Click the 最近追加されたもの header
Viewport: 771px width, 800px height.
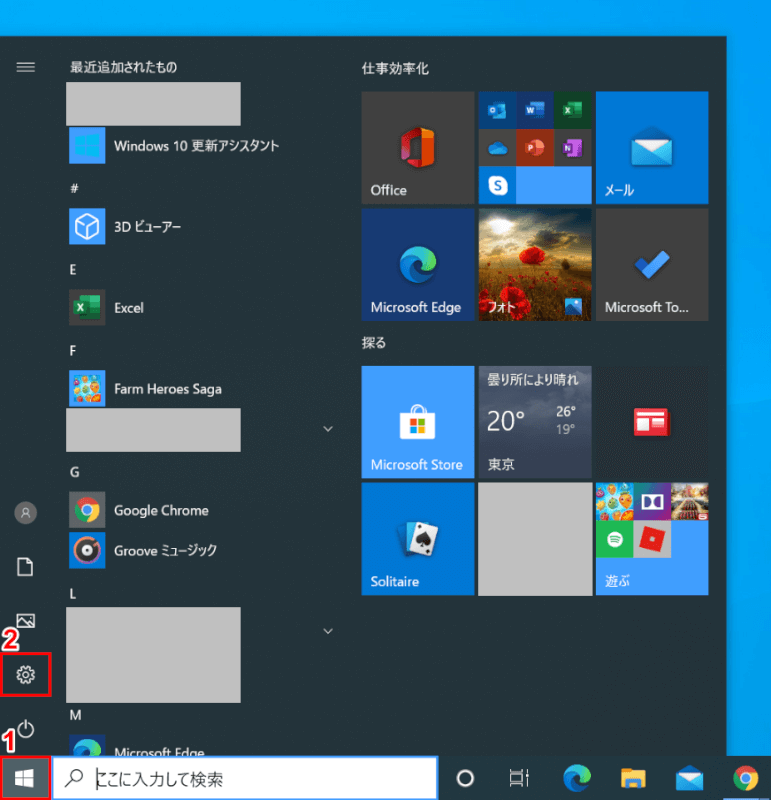(x=123, y=67)
